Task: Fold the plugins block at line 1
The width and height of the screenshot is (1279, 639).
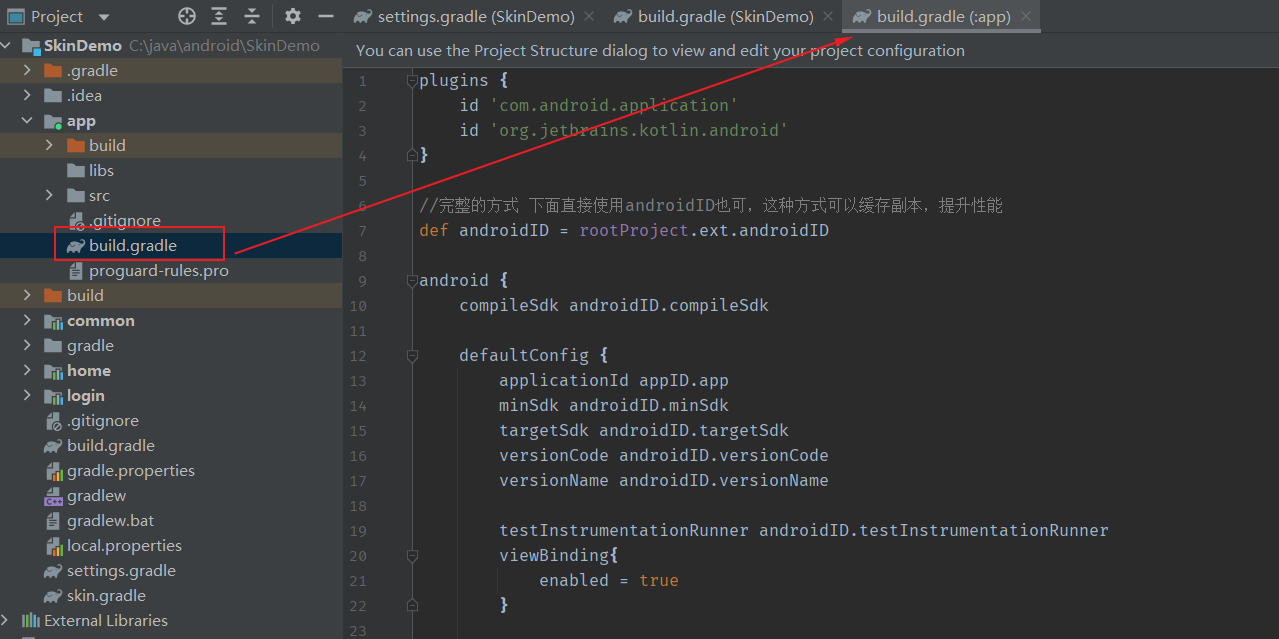Action: [411, 81]
